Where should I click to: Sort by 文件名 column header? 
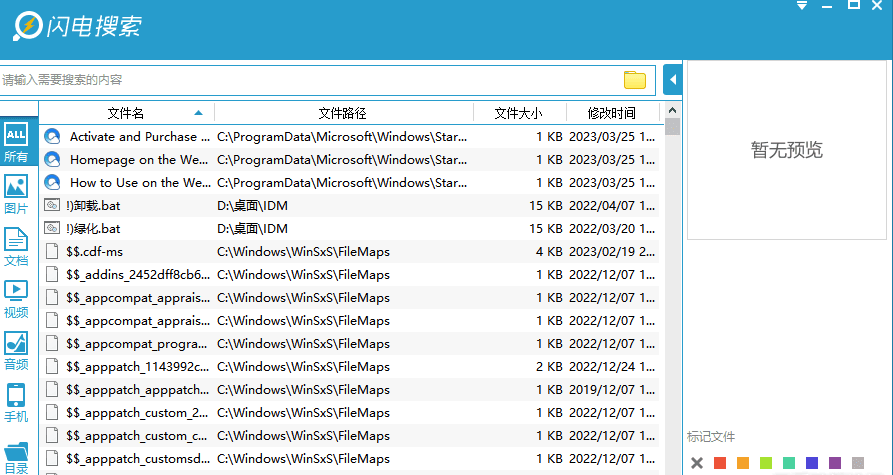click(x=126, y=113)
